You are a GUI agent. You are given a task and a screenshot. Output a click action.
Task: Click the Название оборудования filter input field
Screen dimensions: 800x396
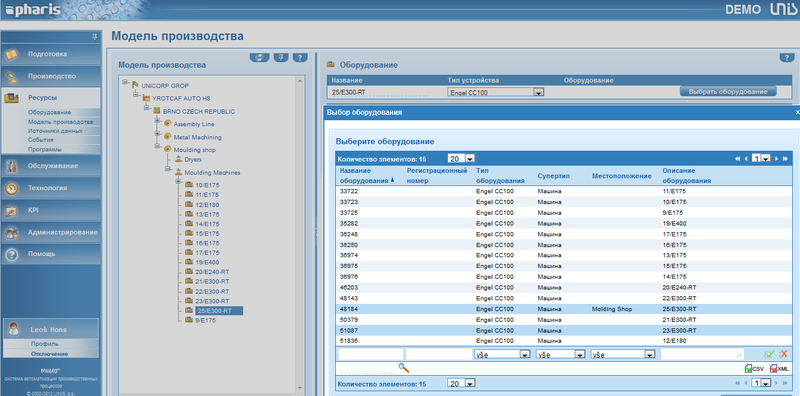click(x=370, y=354)
